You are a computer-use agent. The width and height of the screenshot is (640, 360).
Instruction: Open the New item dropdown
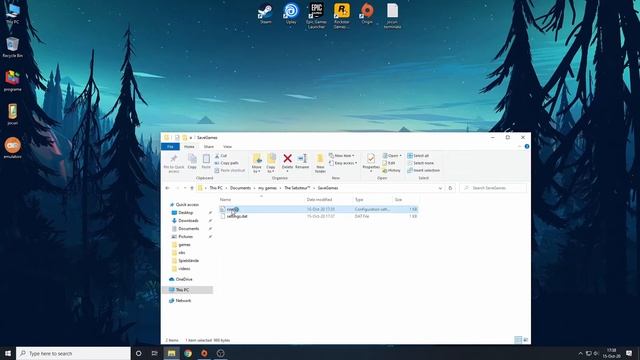pyautogui.click(x=342, y=156)
